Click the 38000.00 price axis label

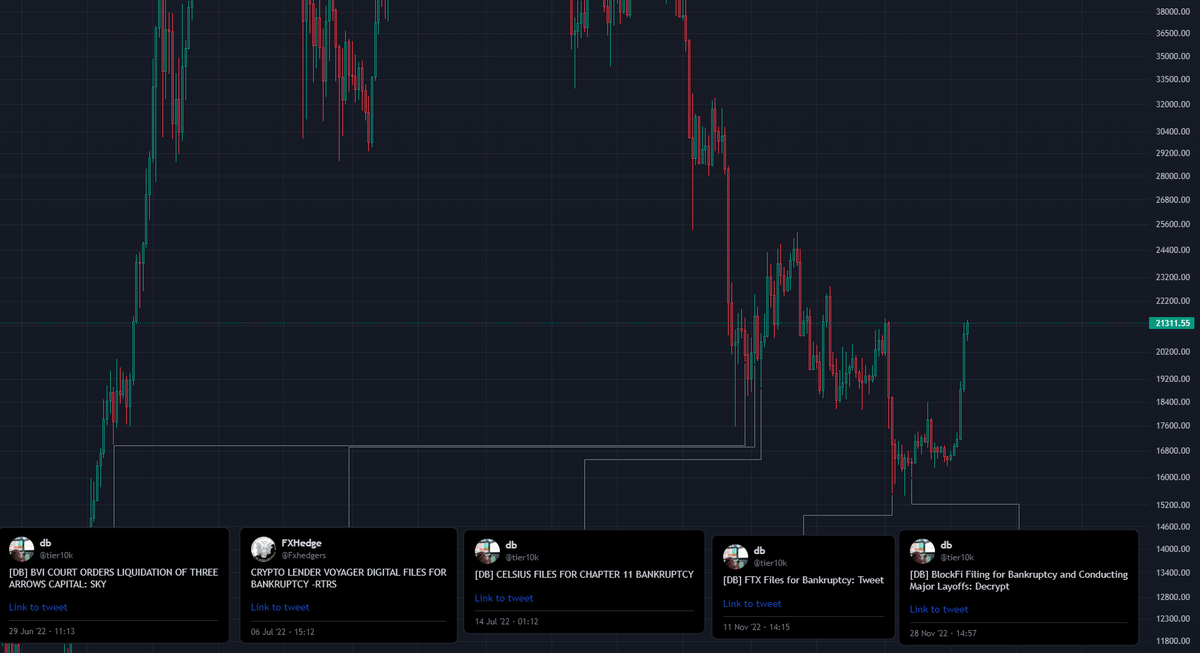pyautogui.click(x=1172, y=12)
